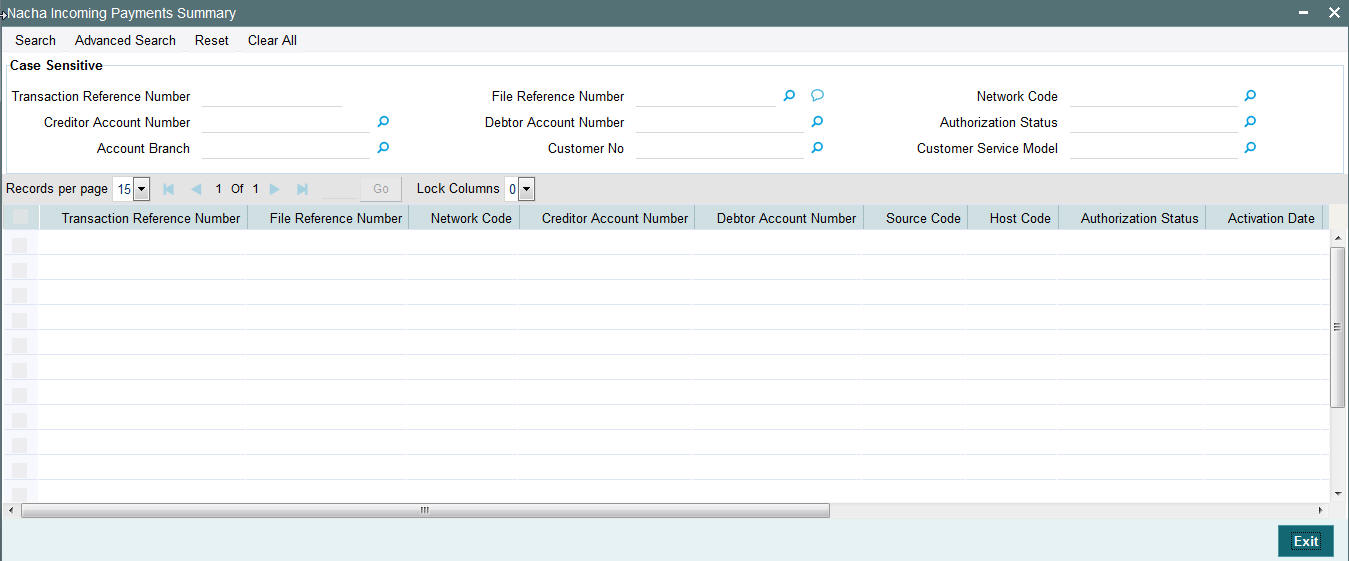Tick the fifth row checkbox in results table
The image size is (1349, 561).
20,345
